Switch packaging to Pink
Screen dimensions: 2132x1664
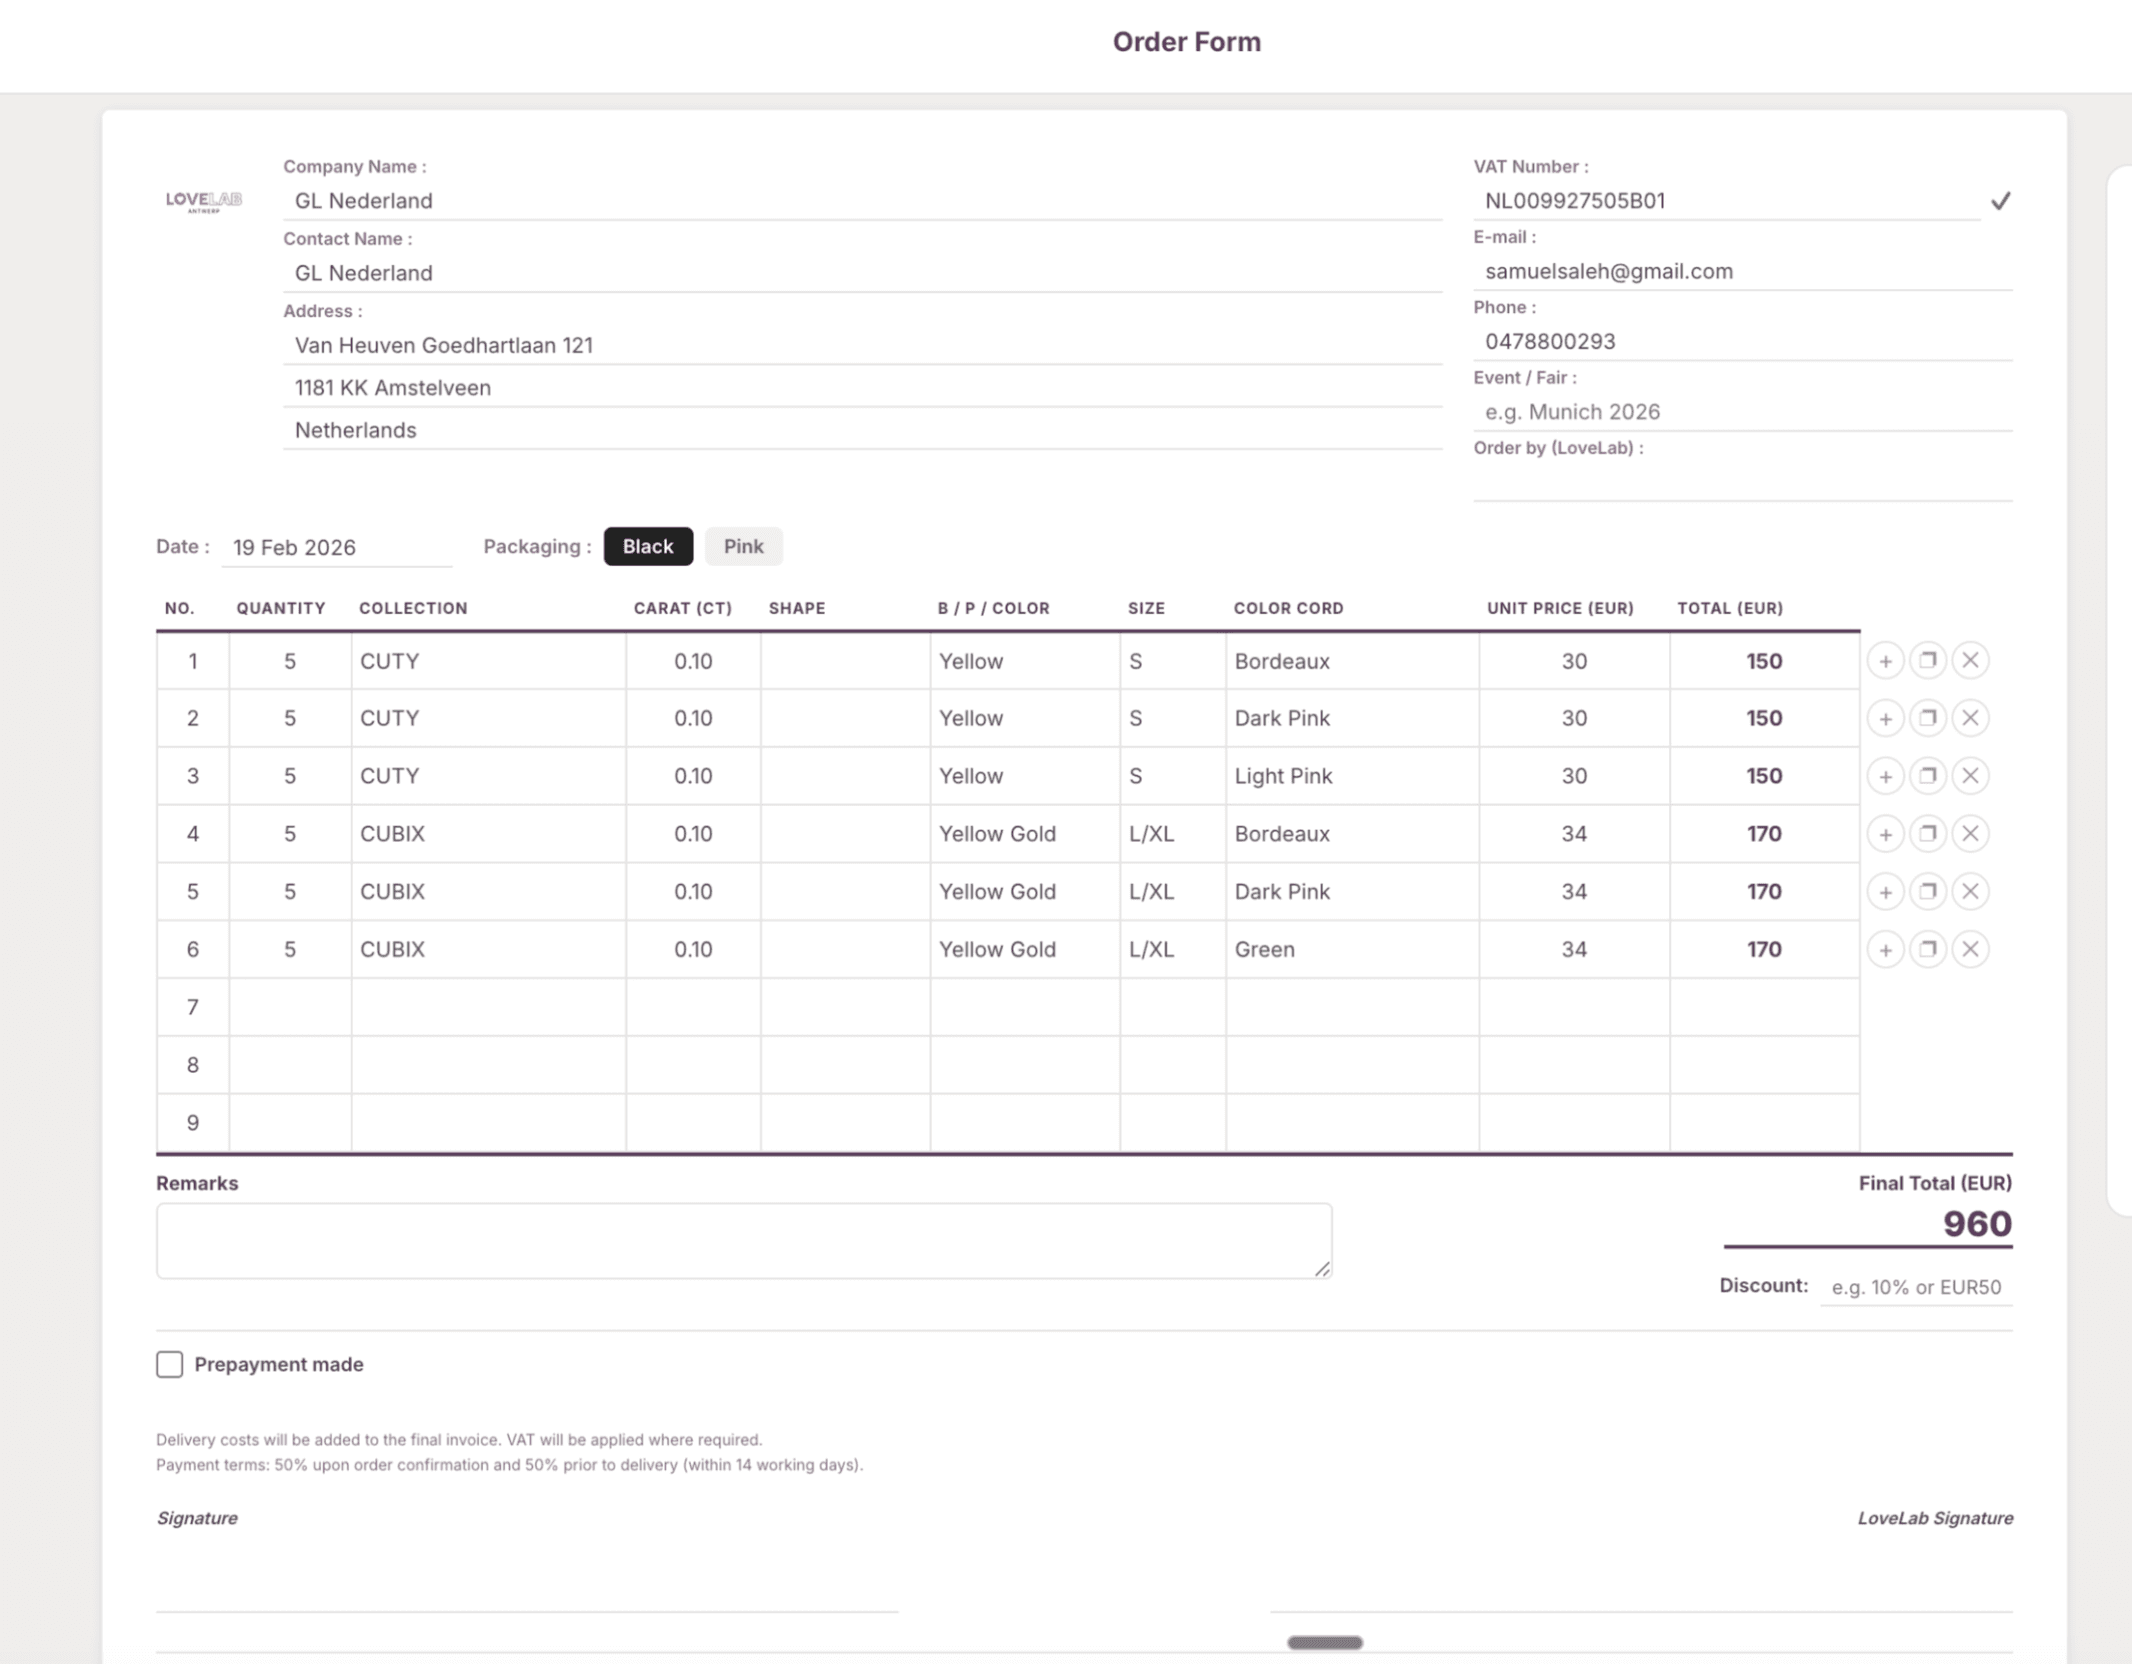743,546
